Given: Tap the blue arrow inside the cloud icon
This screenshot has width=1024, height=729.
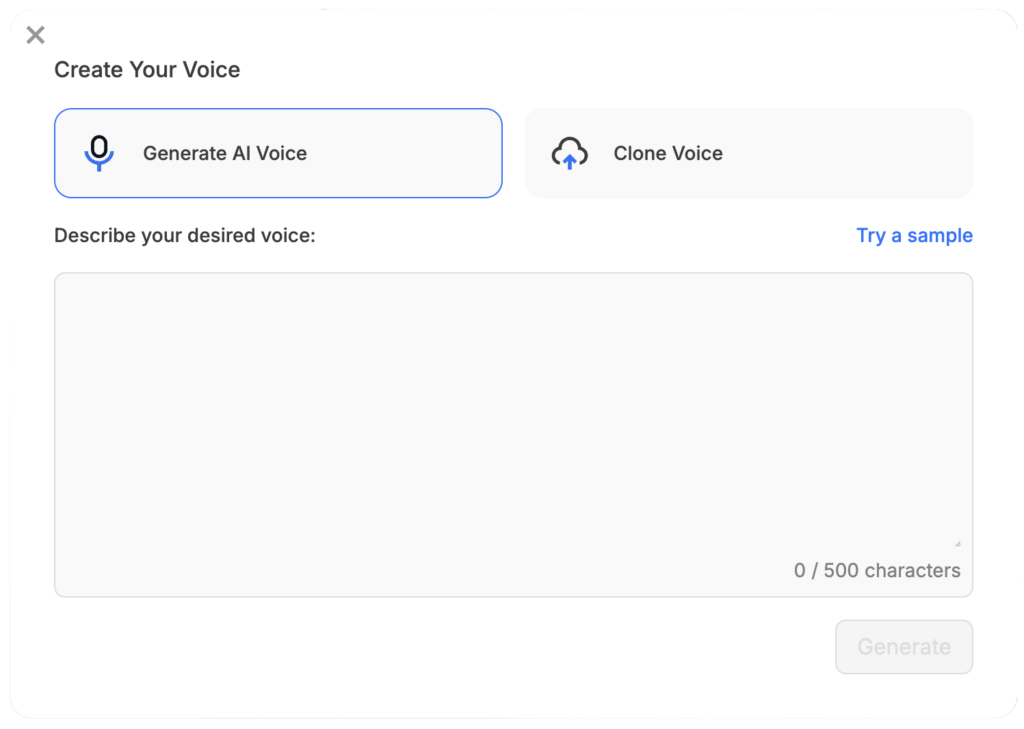Looking at the screenshot, I should pyautogui.click(x=569, y=160).
